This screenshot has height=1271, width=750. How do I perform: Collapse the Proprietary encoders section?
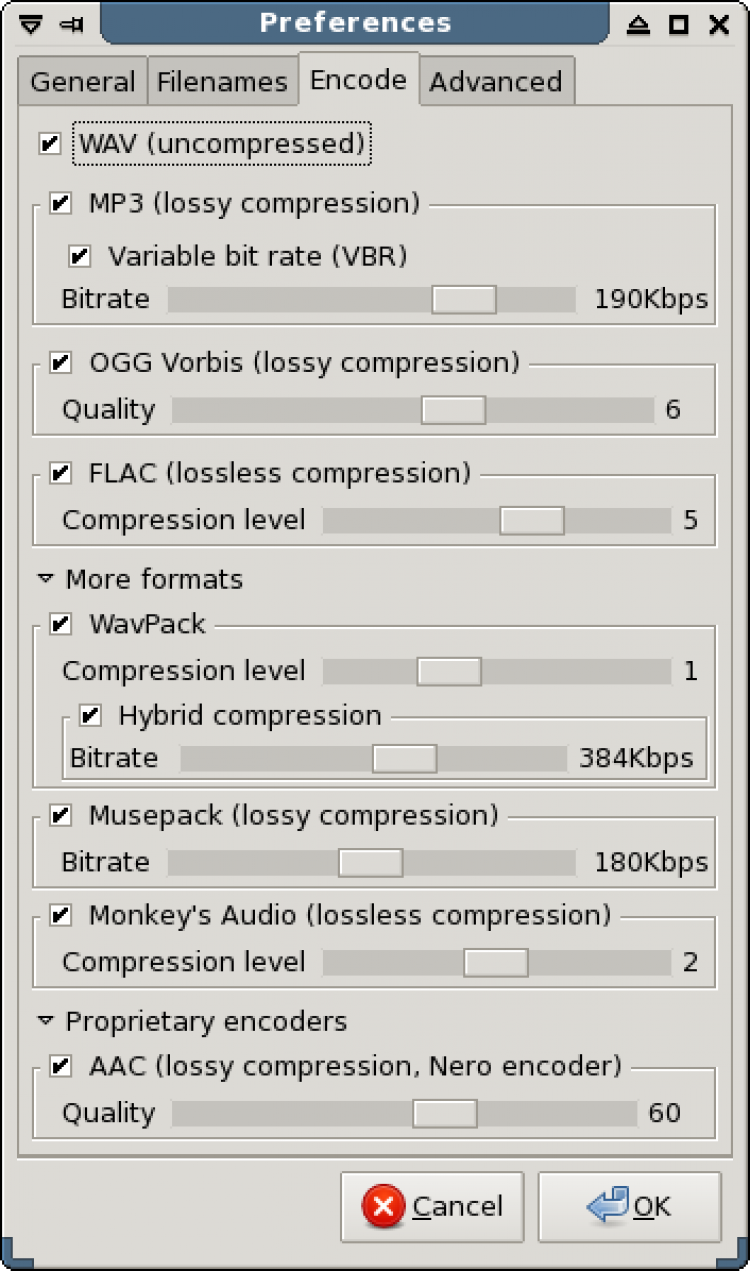pyautogui.click(x=45, y=1021)
